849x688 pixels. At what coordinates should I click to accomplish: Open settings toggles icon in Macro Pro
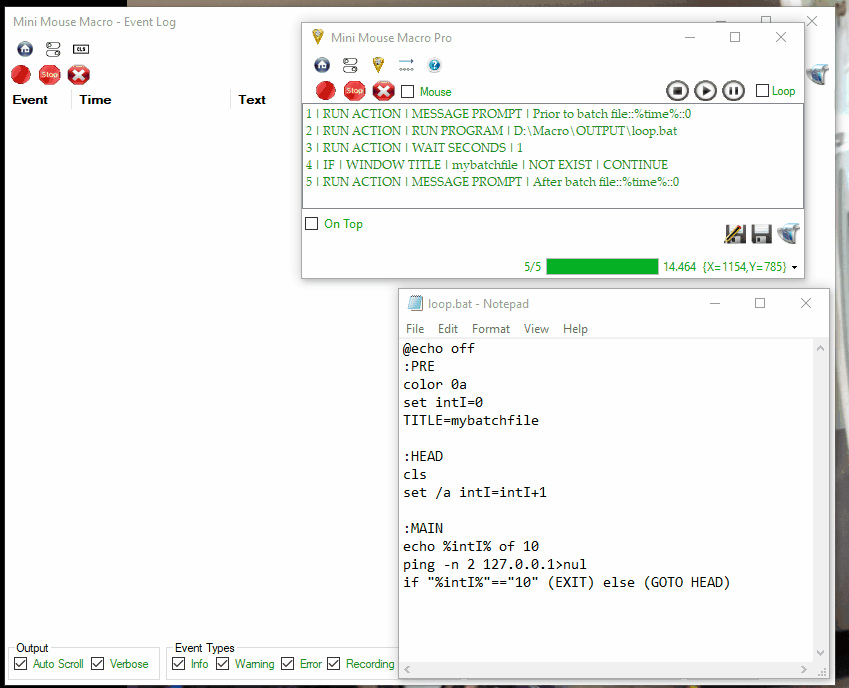pyautogui.click(x=350, y=65)
